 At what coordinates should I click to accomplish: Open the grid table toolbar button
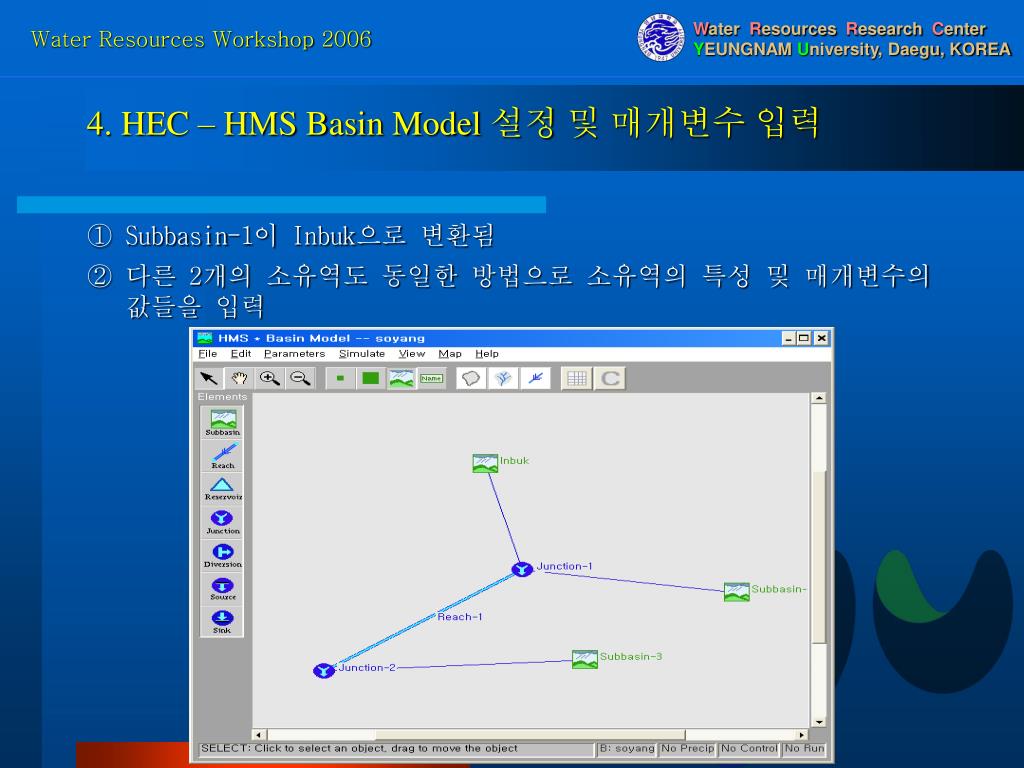577,378
